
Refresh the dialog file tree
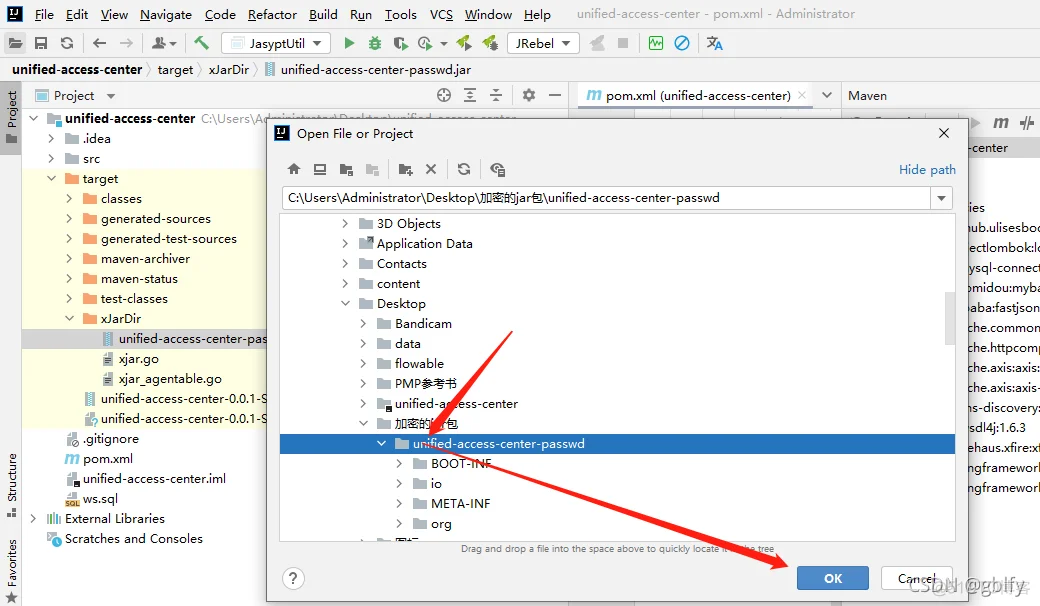[464, 169]
